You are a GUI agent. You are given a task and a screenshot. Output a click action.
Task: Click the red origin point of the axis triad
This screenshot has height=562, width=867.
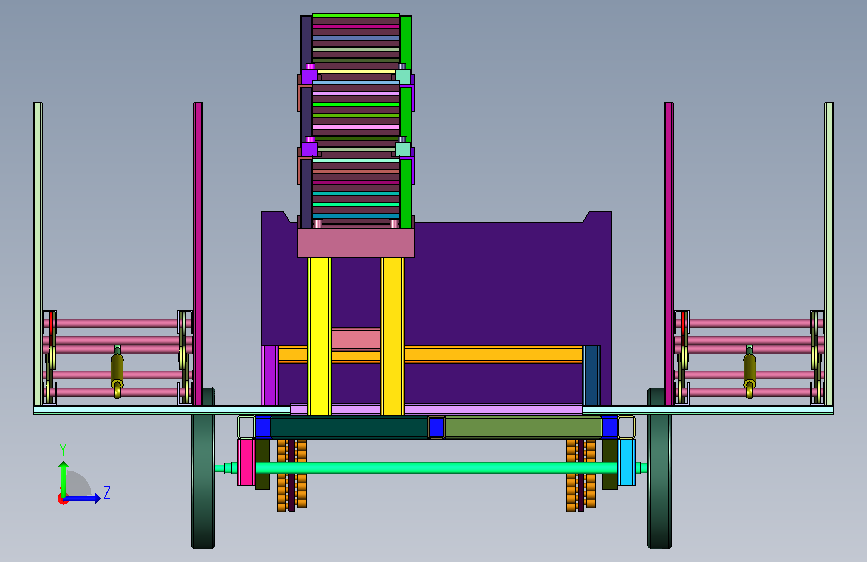click(62, 499)
